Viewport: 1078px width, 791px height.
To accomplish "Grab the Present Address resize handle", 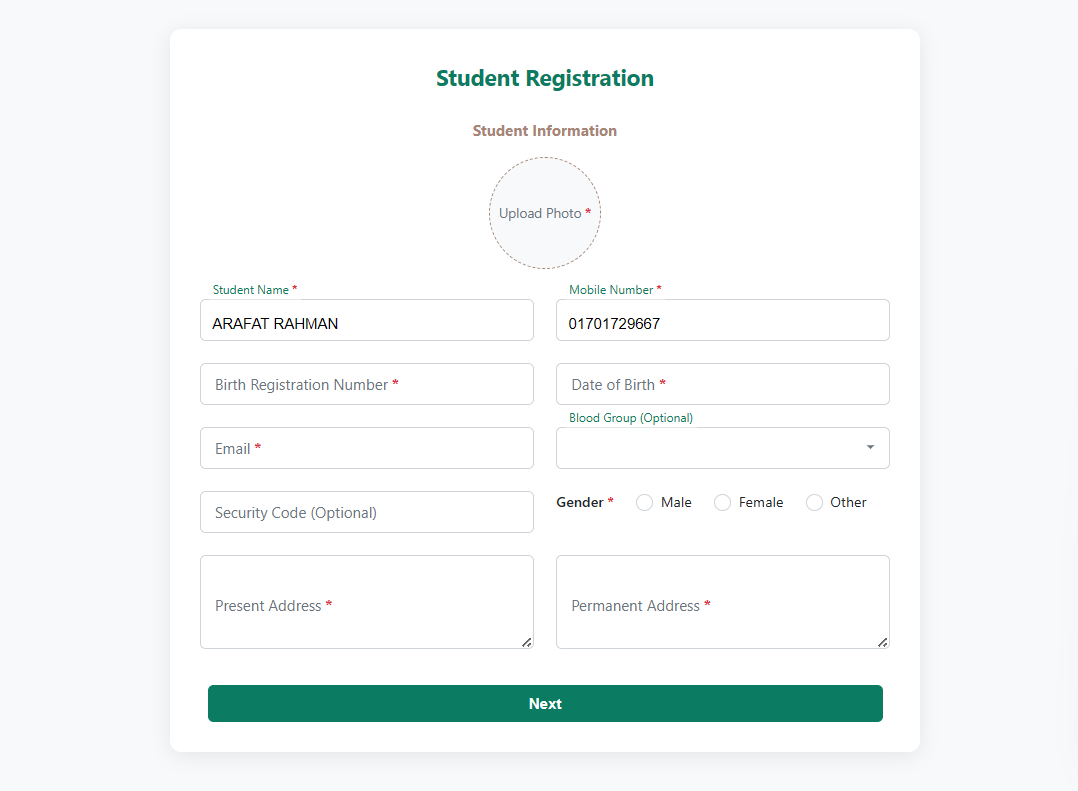I will (527, 642).
